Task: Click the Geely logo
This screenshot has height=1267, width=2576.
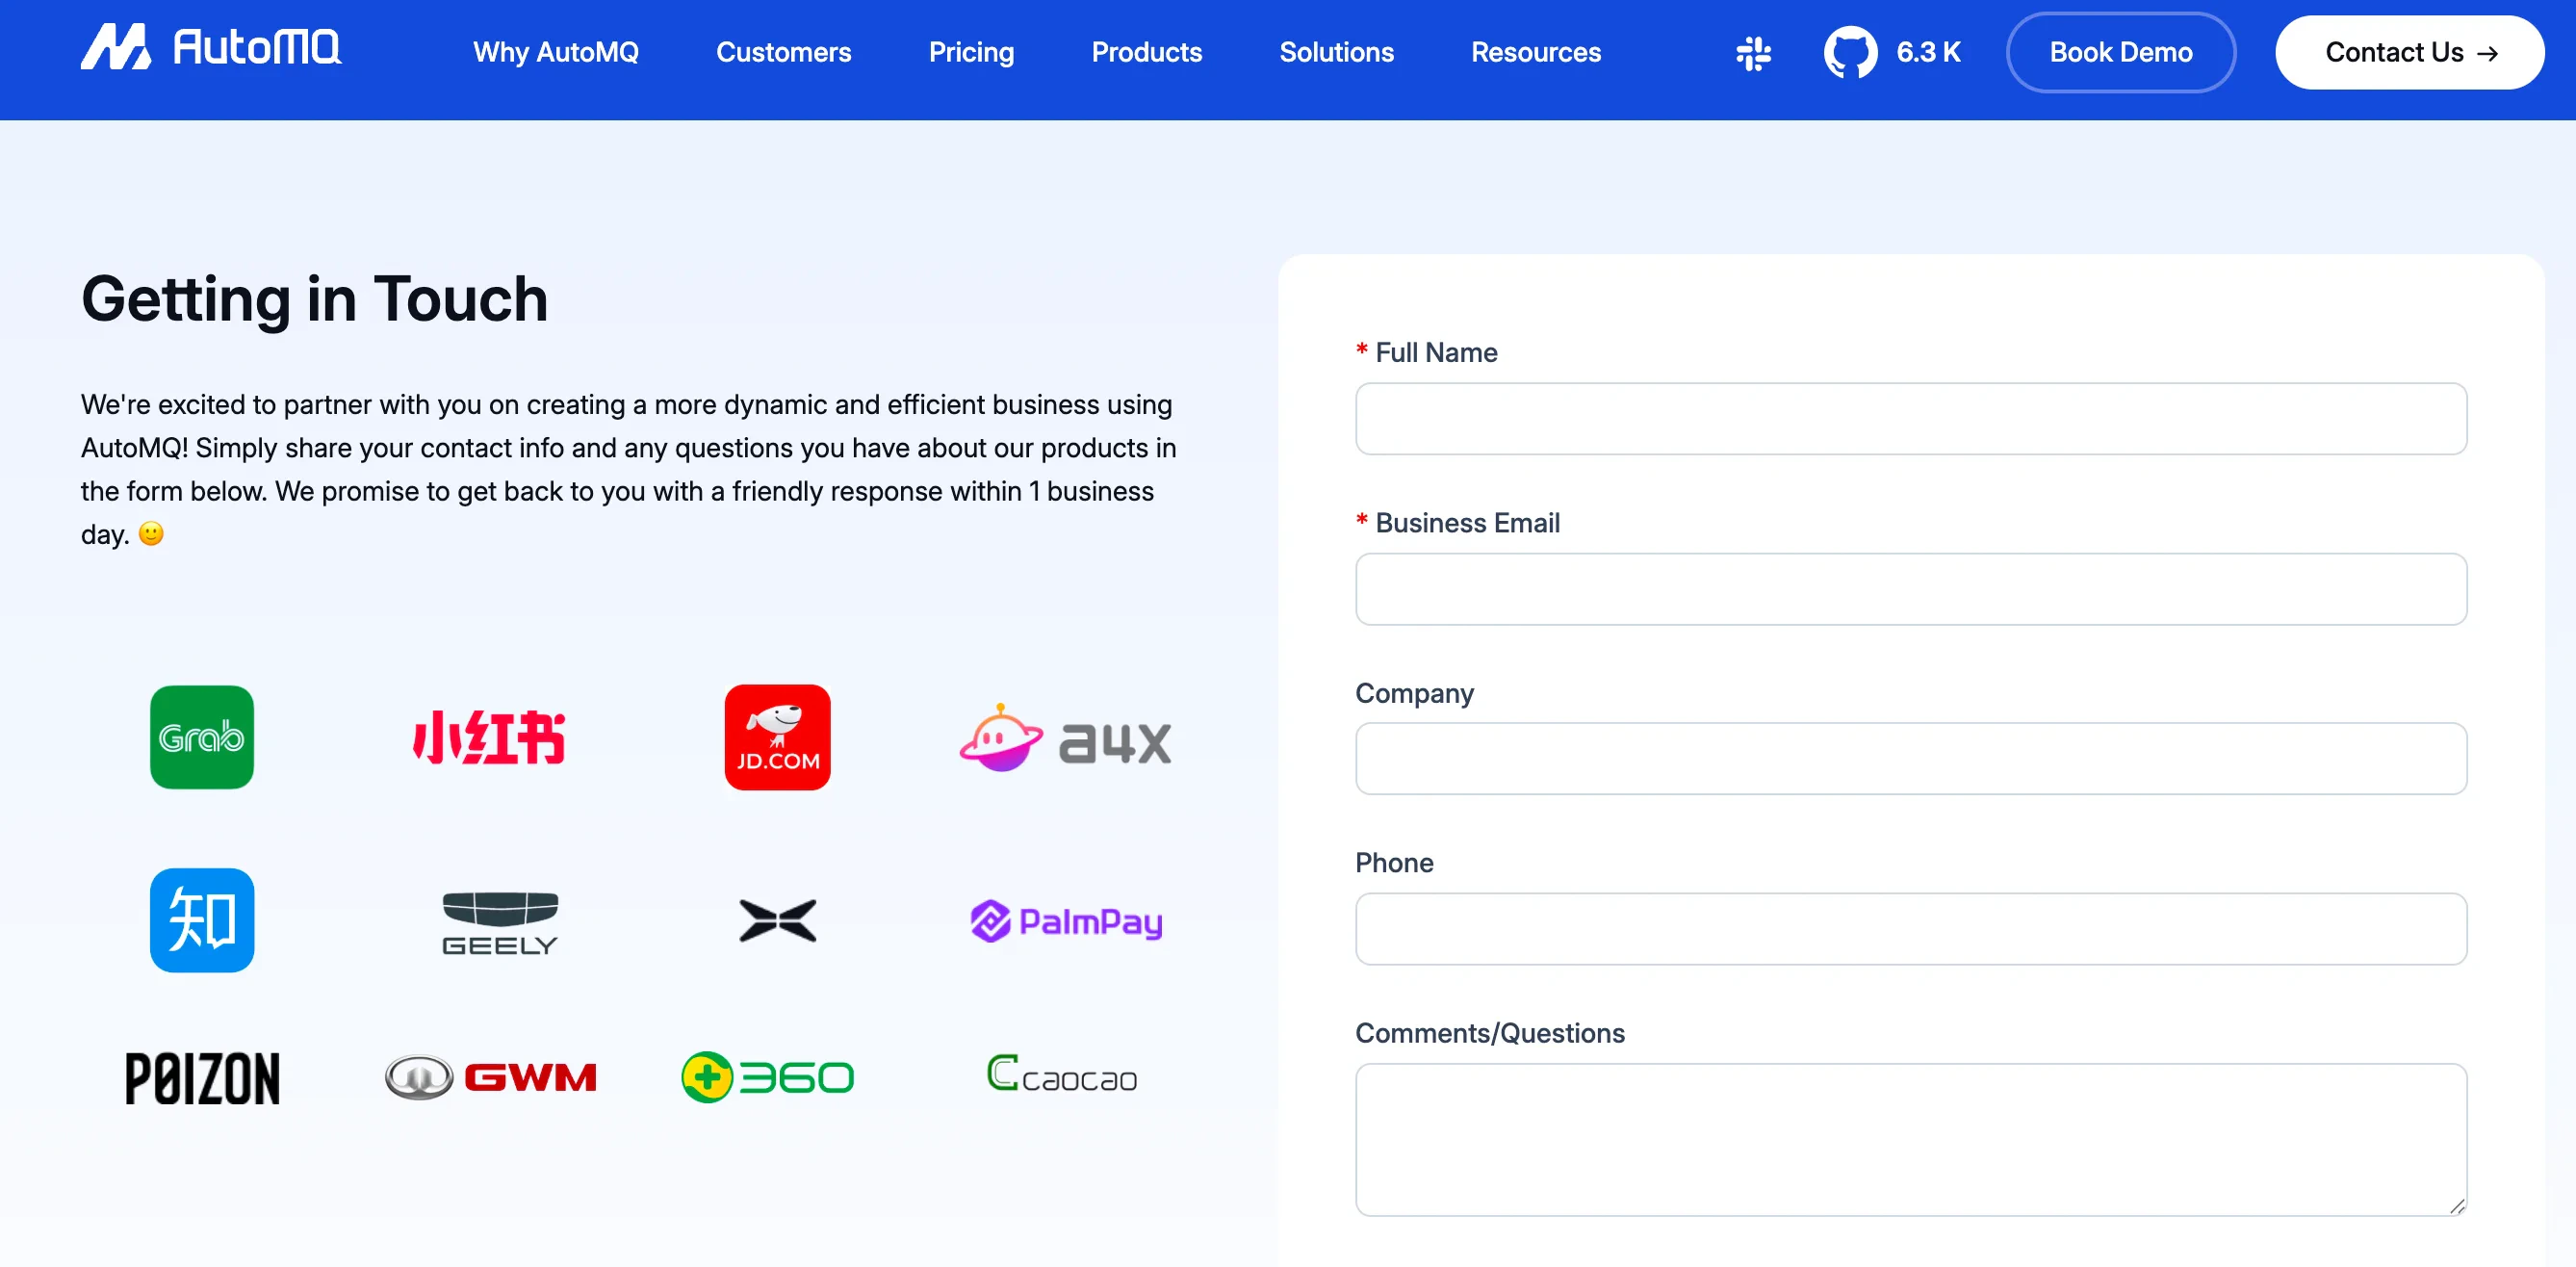Action: [x=499, y=923]
